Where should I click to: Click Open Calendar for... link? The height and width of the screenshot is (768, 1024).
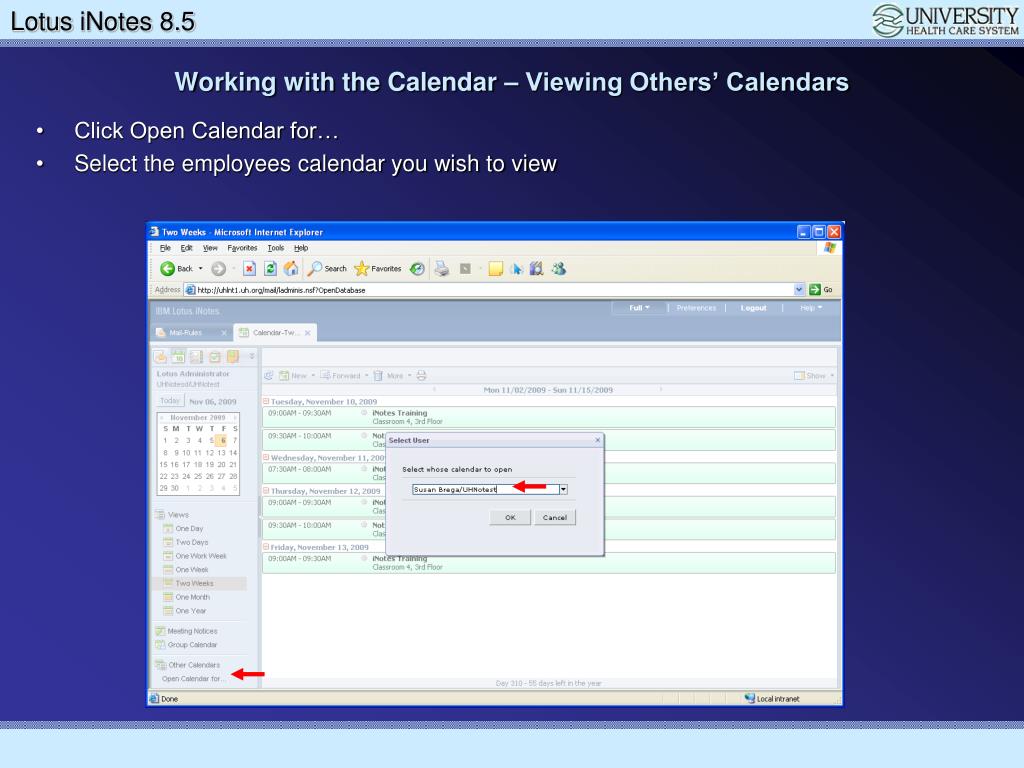(193, 679)
